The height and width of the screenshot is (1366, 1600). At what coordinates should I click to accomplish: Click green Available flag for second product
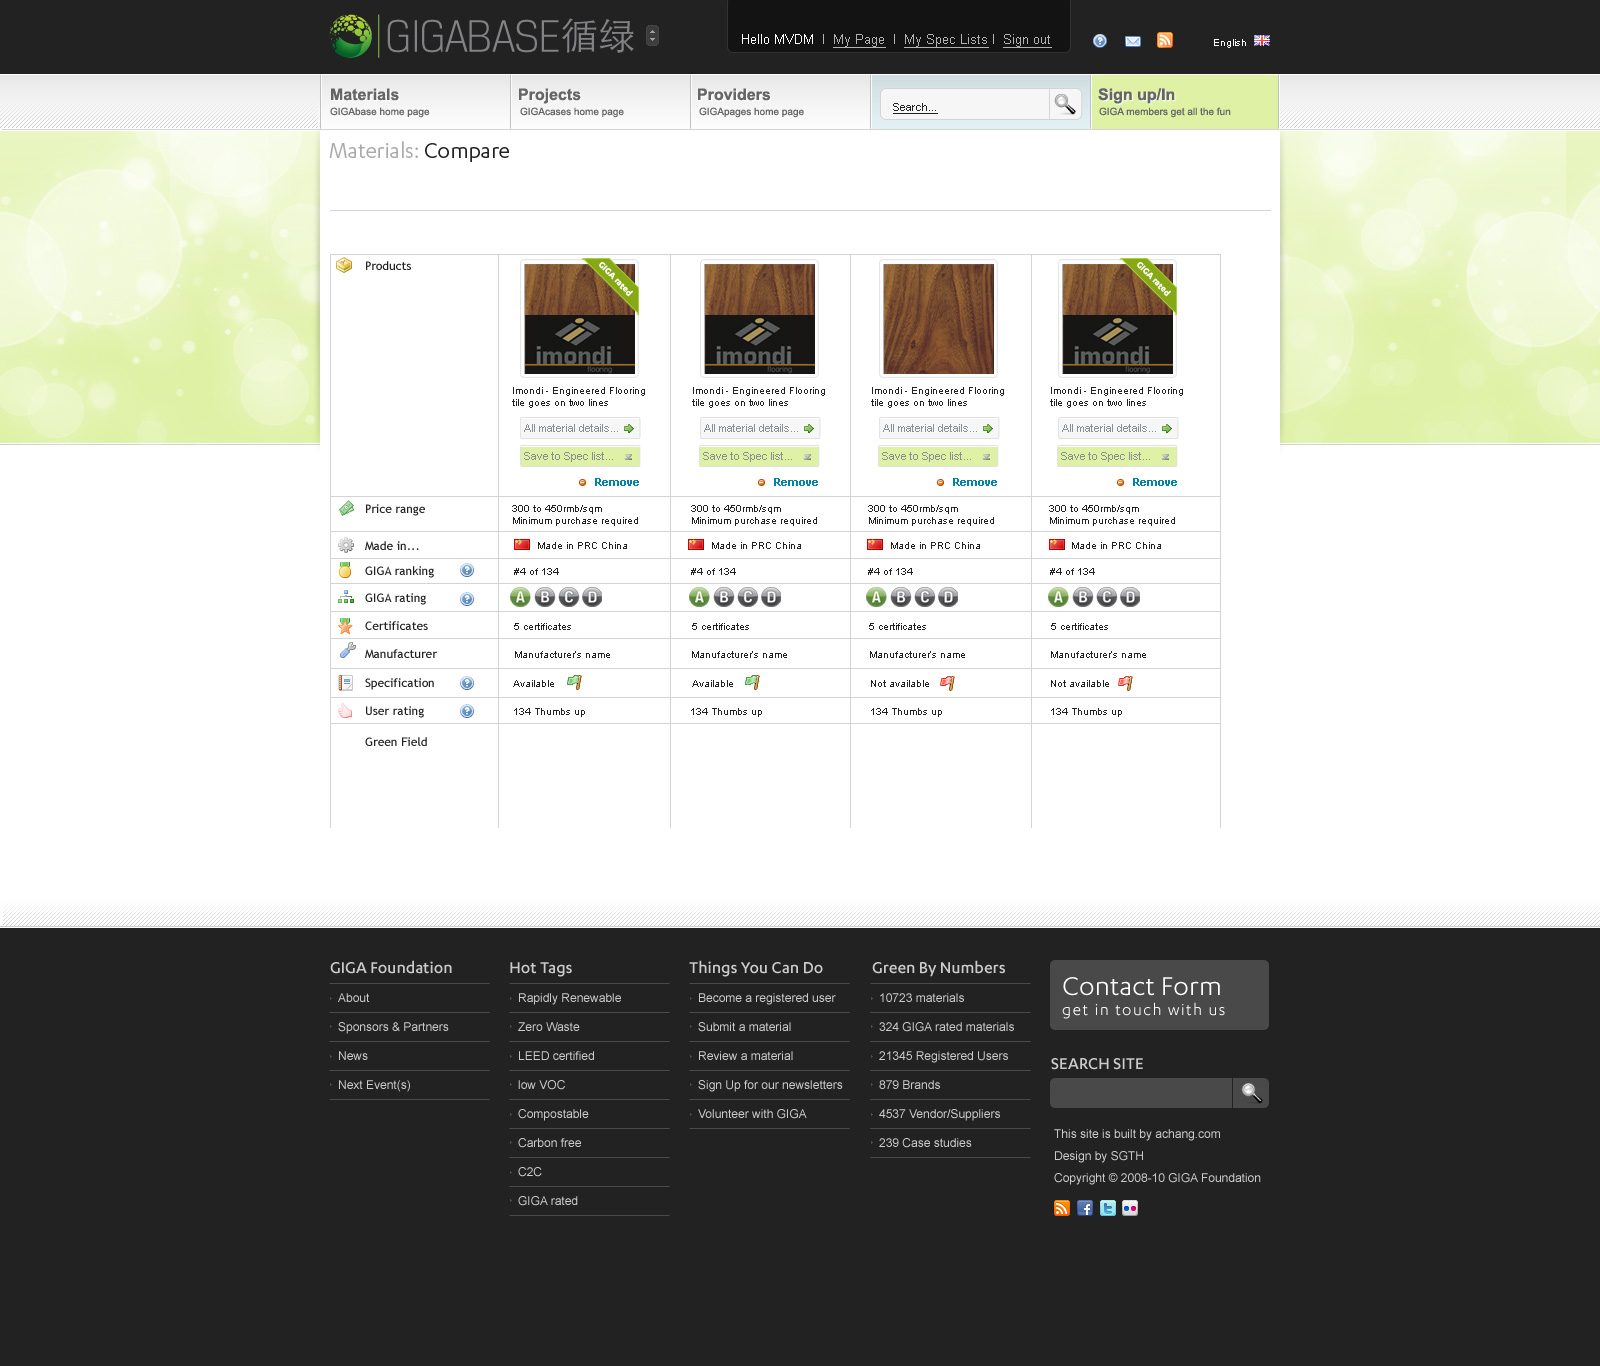753,683
